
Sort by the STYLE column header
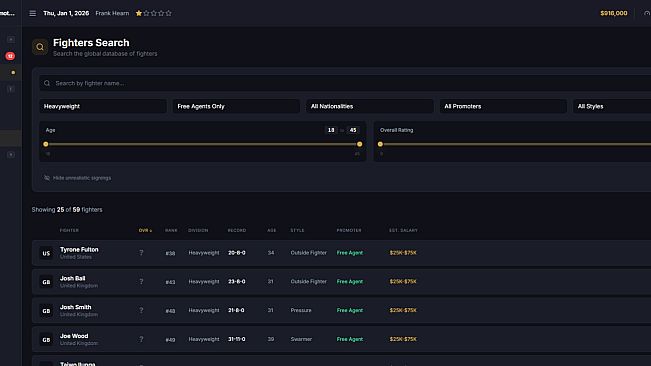click(297, 230)
